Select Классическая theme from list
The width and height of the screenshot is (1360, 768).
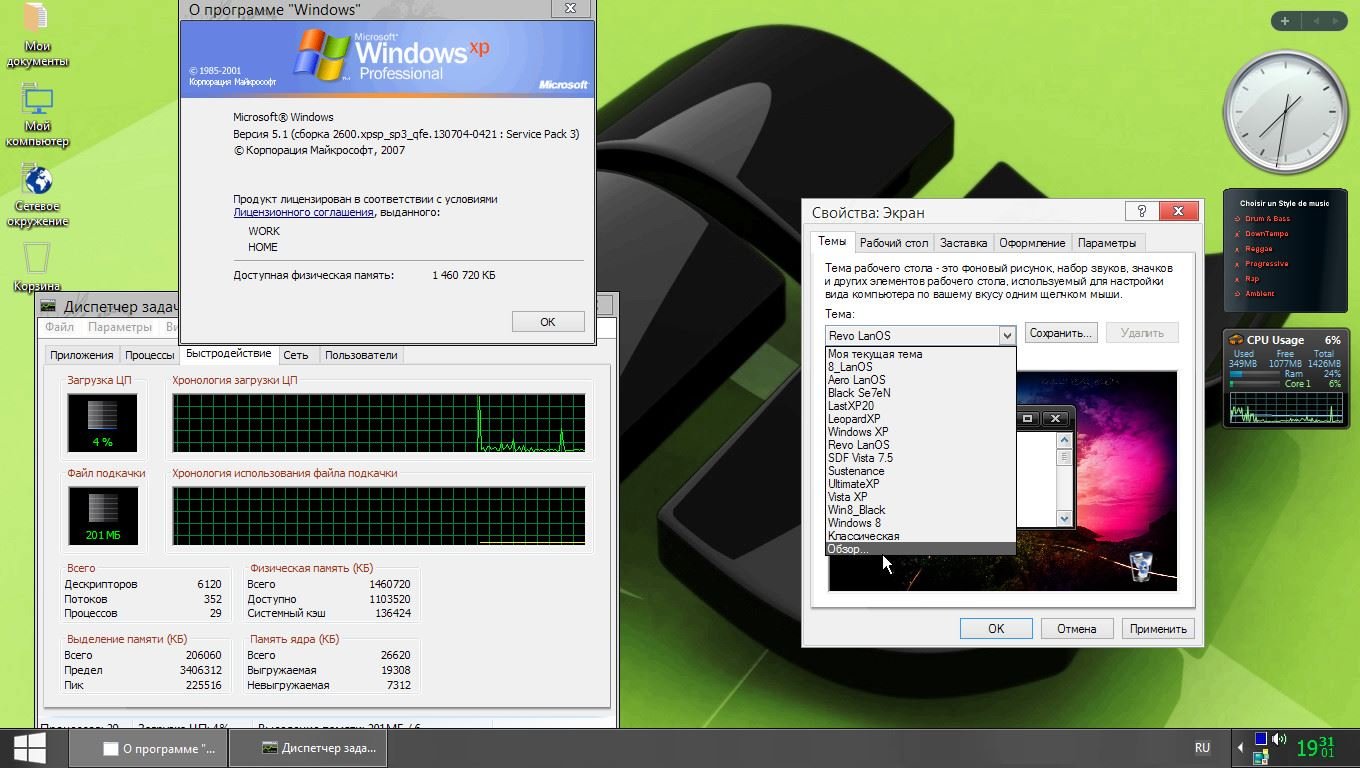920,536
